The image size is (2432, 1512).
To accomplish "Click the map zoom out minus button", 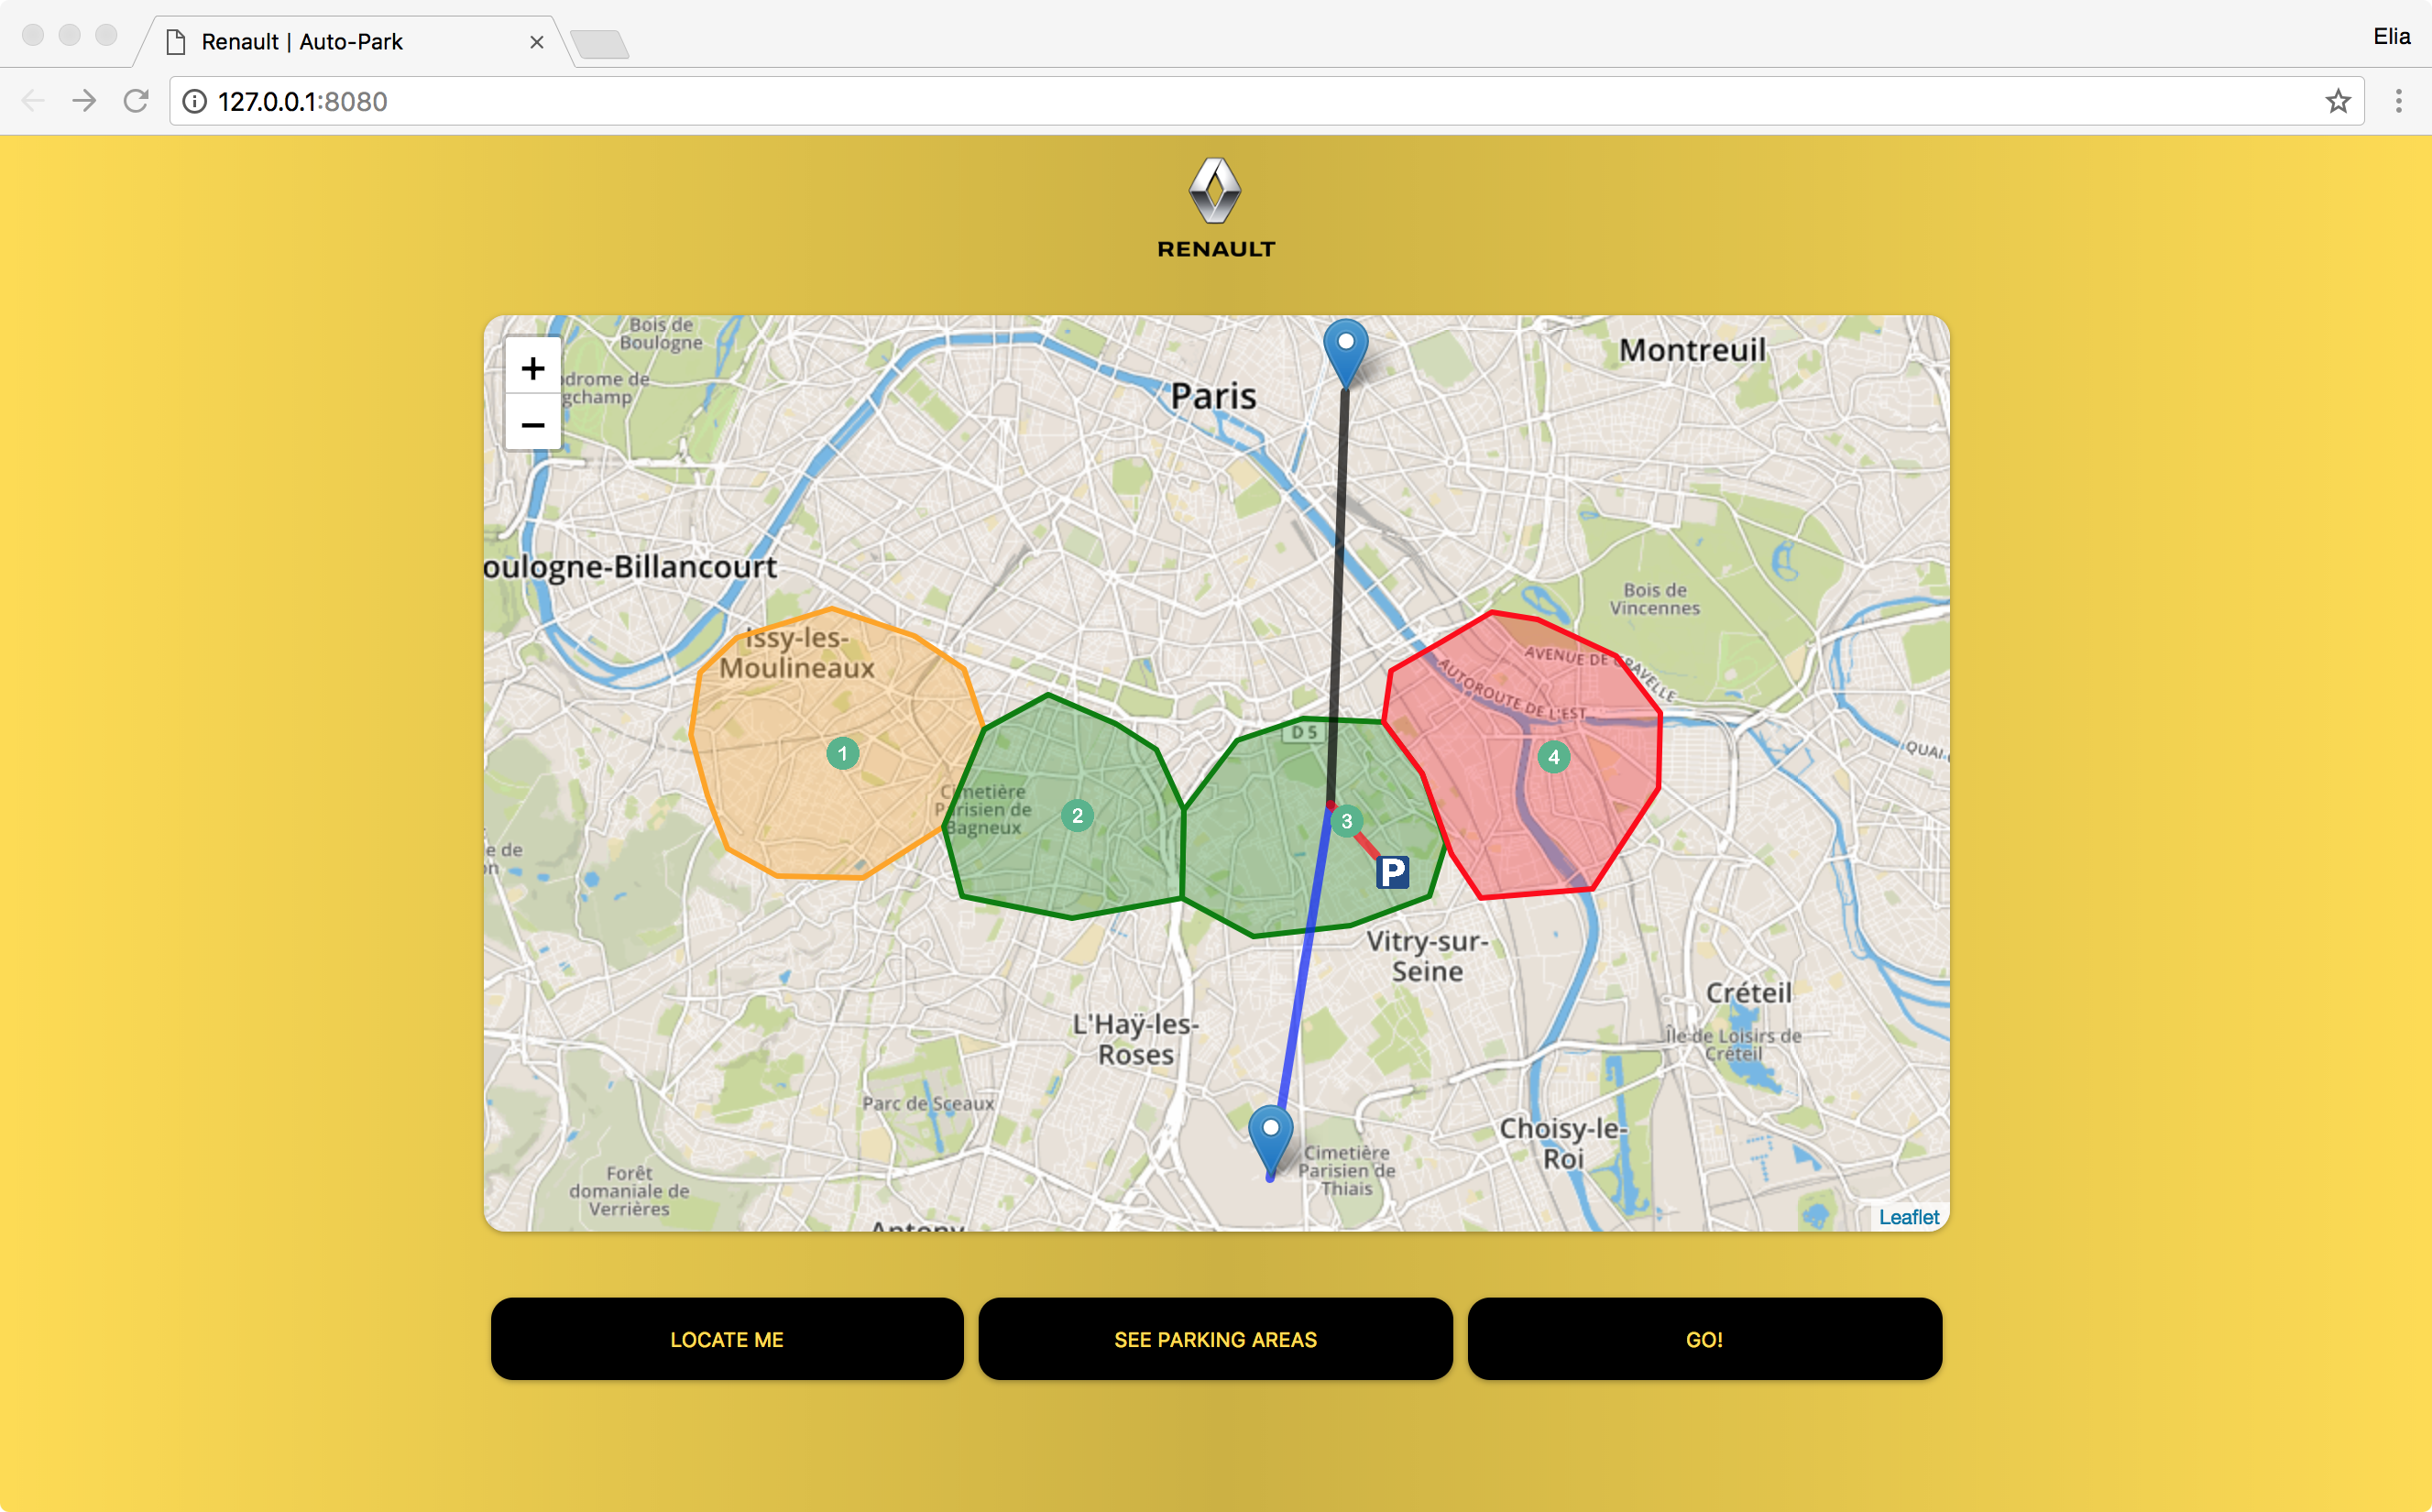I will pyautogui.click(x=532, y=425).
